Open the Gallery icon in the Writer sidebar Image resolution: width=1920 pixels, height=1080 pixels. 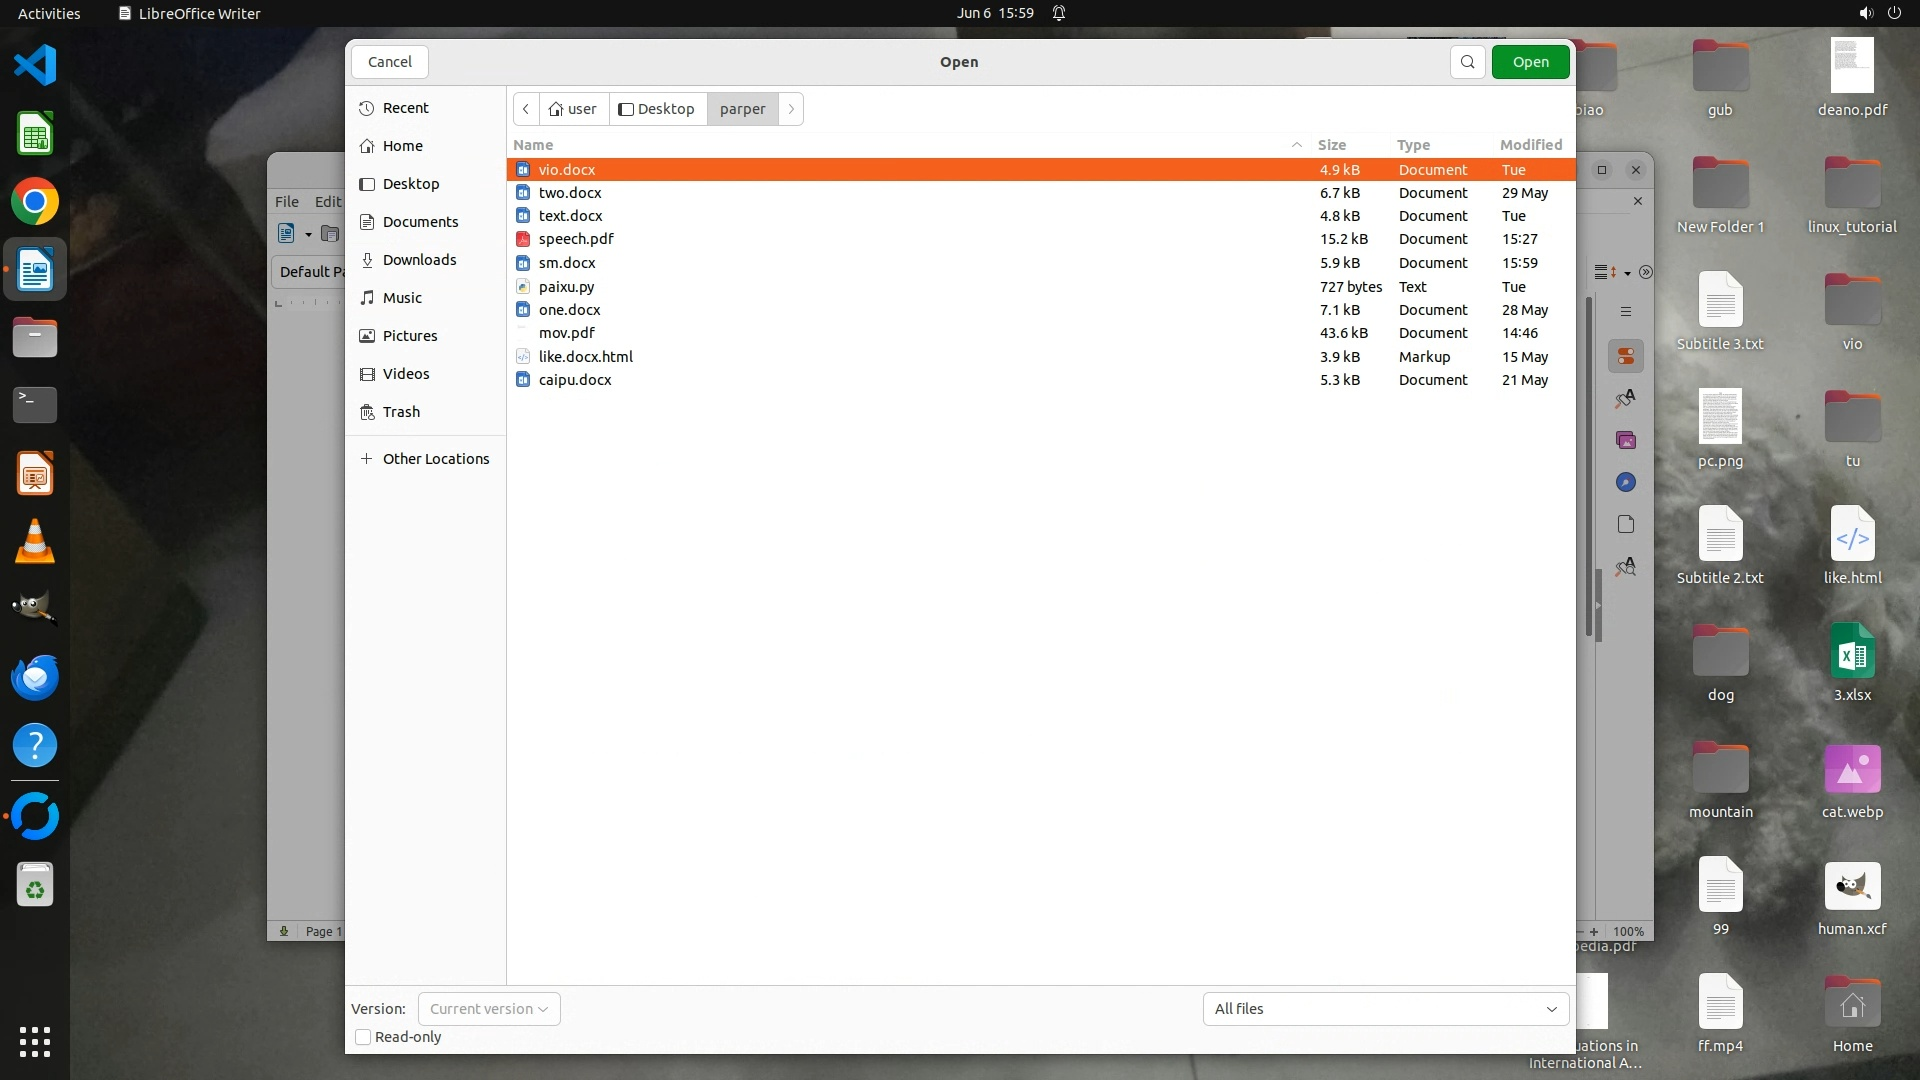pyautogui.click(x=1626, y=441)
